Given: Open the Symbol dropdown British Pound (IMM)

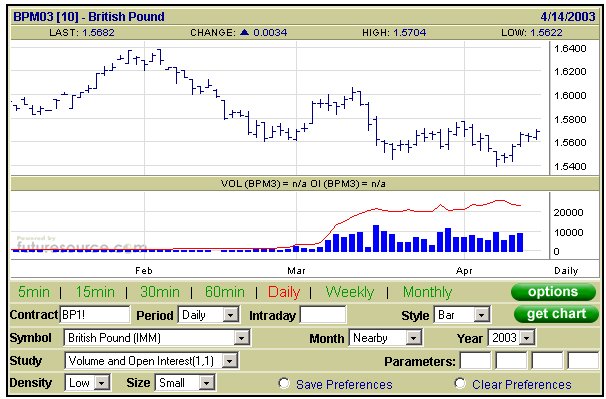Looking at the screenshot, I should point(157,338).
